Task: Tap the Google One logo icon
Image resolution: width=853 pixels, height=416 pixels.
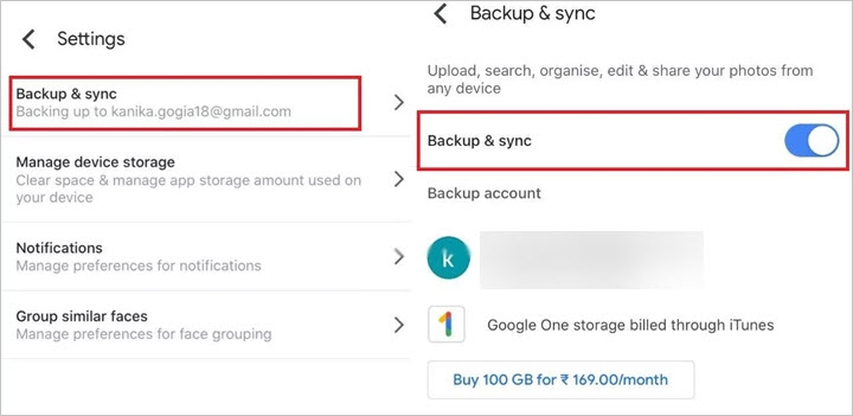Action: click(447, 324)
